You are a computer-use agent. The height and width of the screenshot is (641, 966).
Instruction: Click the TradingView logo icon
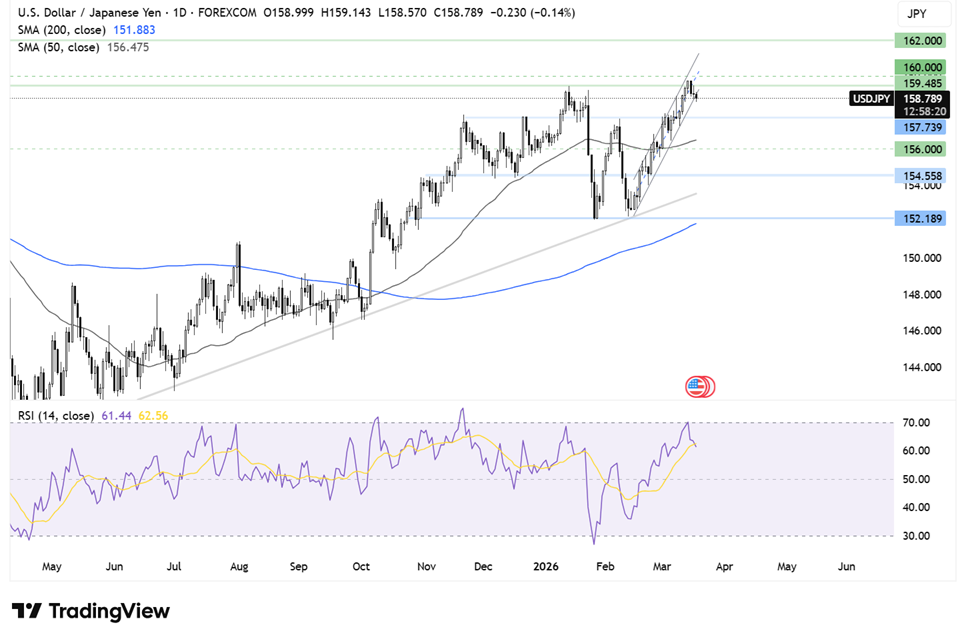pos(26,611)
